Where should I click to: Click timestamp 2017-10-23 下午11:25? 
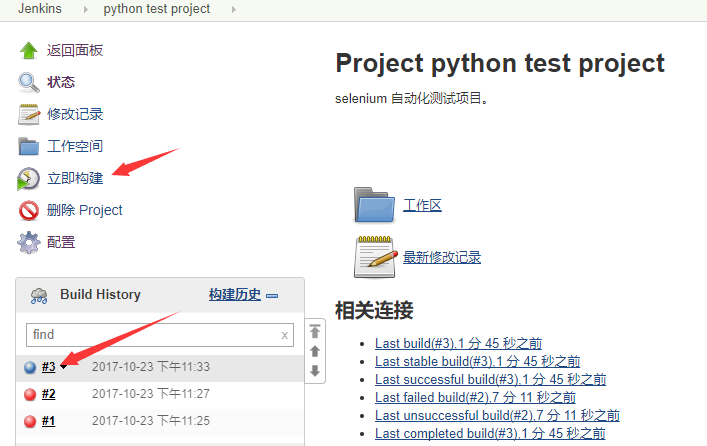click(151, 421)
